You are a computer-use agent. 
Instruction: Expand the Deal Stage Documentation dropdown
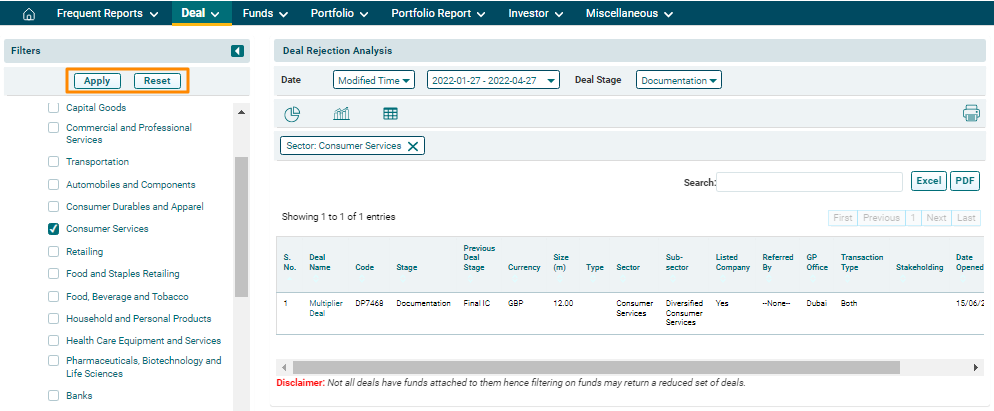[x=678, y=80]
